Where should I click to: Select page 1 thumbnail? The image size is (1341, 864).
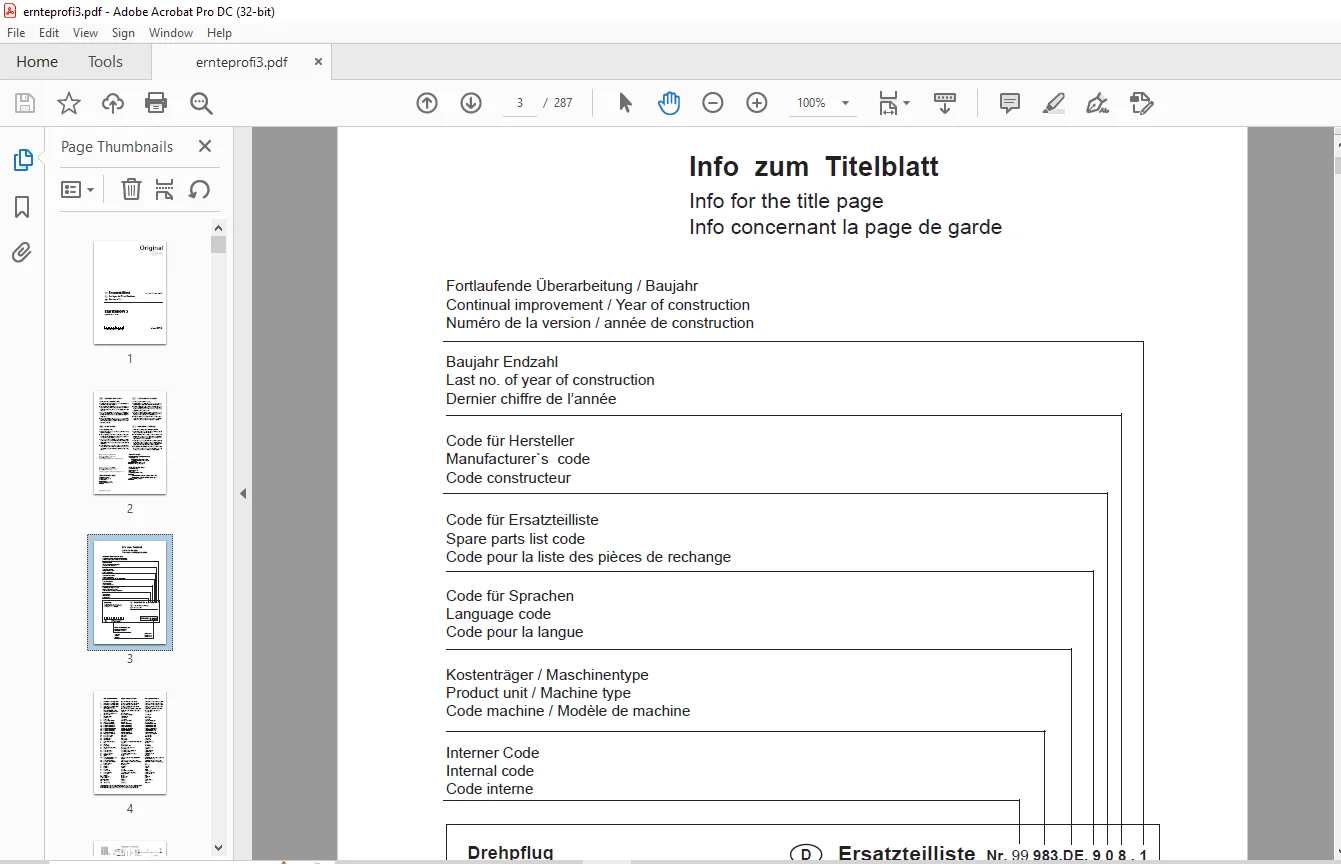coord(130,292)
